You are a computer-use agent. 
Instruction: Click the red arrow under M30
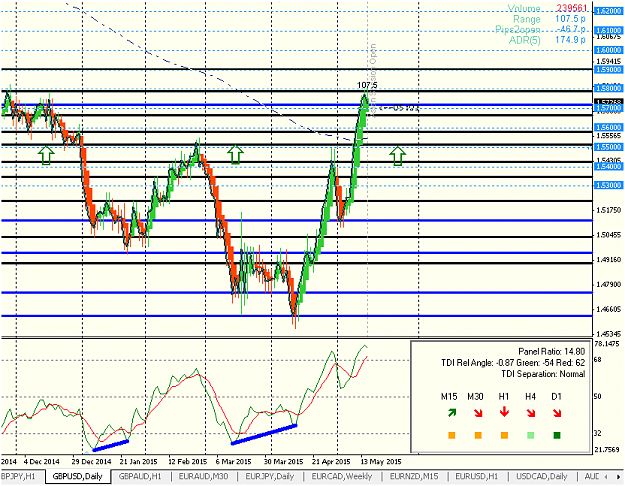click(478, 413)
